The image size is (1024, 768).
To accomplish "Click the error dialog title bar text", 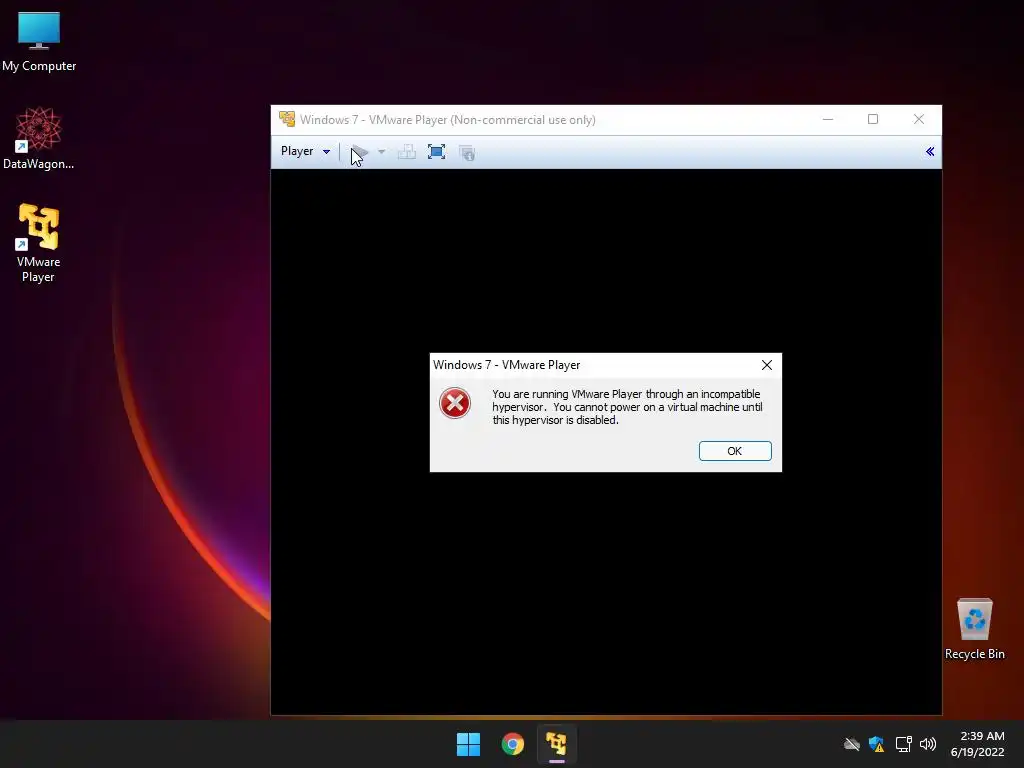I will pyautogui.click(x=507, y=365).
